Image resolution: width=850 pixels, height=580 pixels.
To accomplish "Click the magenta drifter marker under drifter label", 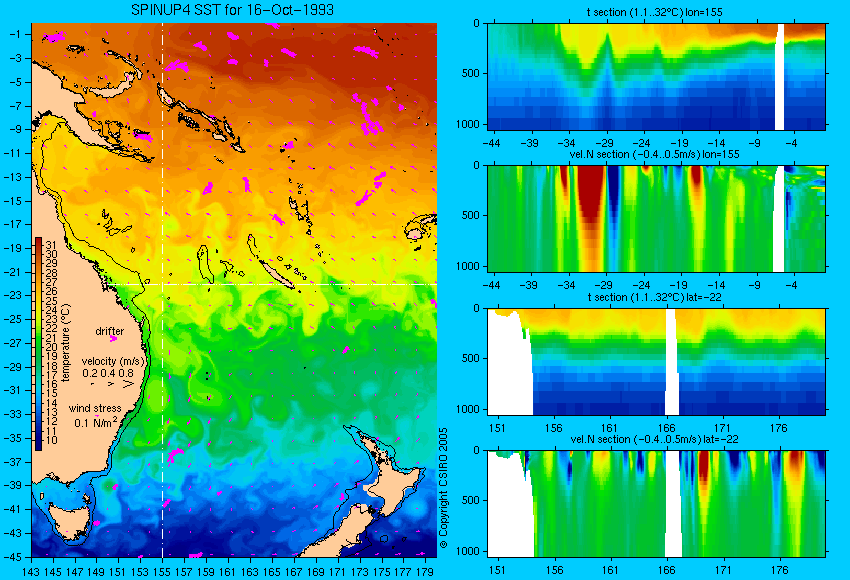I will click(113, 339).
